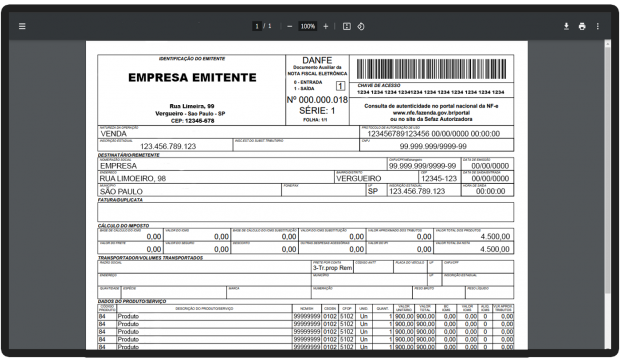Click the SÃO PAULO municipality value
The width and height of the screenshot is (620, 362).
121,191
